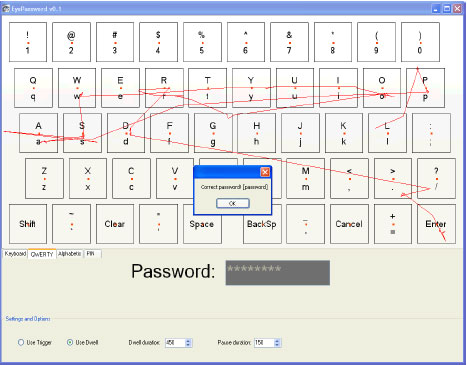Tap the 3 / # key

point(115,42)
